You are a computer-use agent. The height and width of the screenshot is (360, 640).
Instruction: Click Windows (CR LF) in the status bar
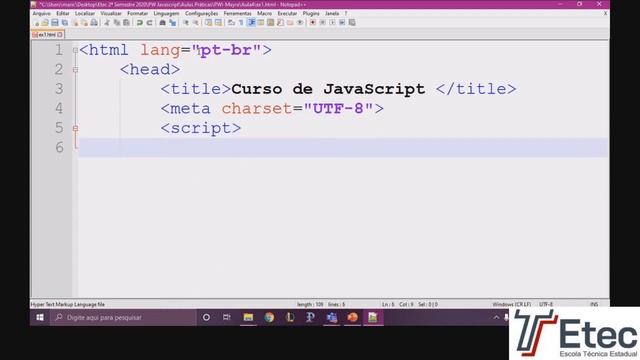tap(511, 304)
